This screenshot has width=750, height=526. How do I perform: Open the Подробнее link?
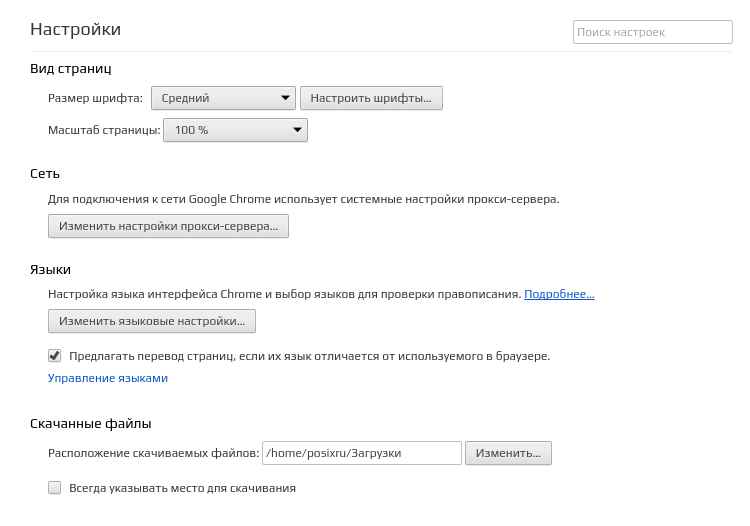pos(559,294)
